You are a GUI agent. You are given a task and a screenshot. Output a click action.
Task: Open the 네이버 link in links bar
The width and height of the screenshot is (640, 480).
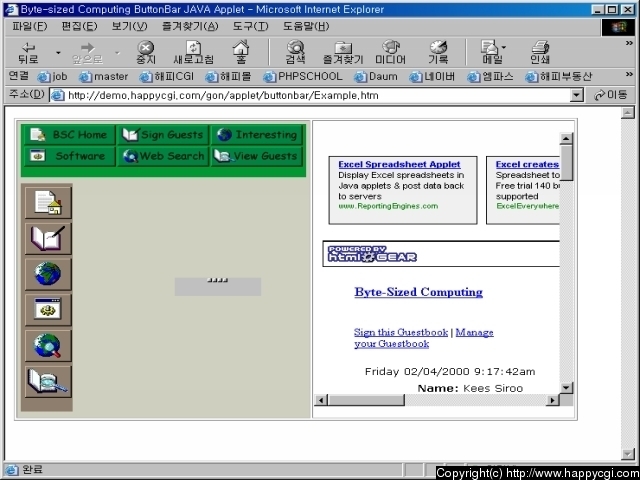coord(432,77)
